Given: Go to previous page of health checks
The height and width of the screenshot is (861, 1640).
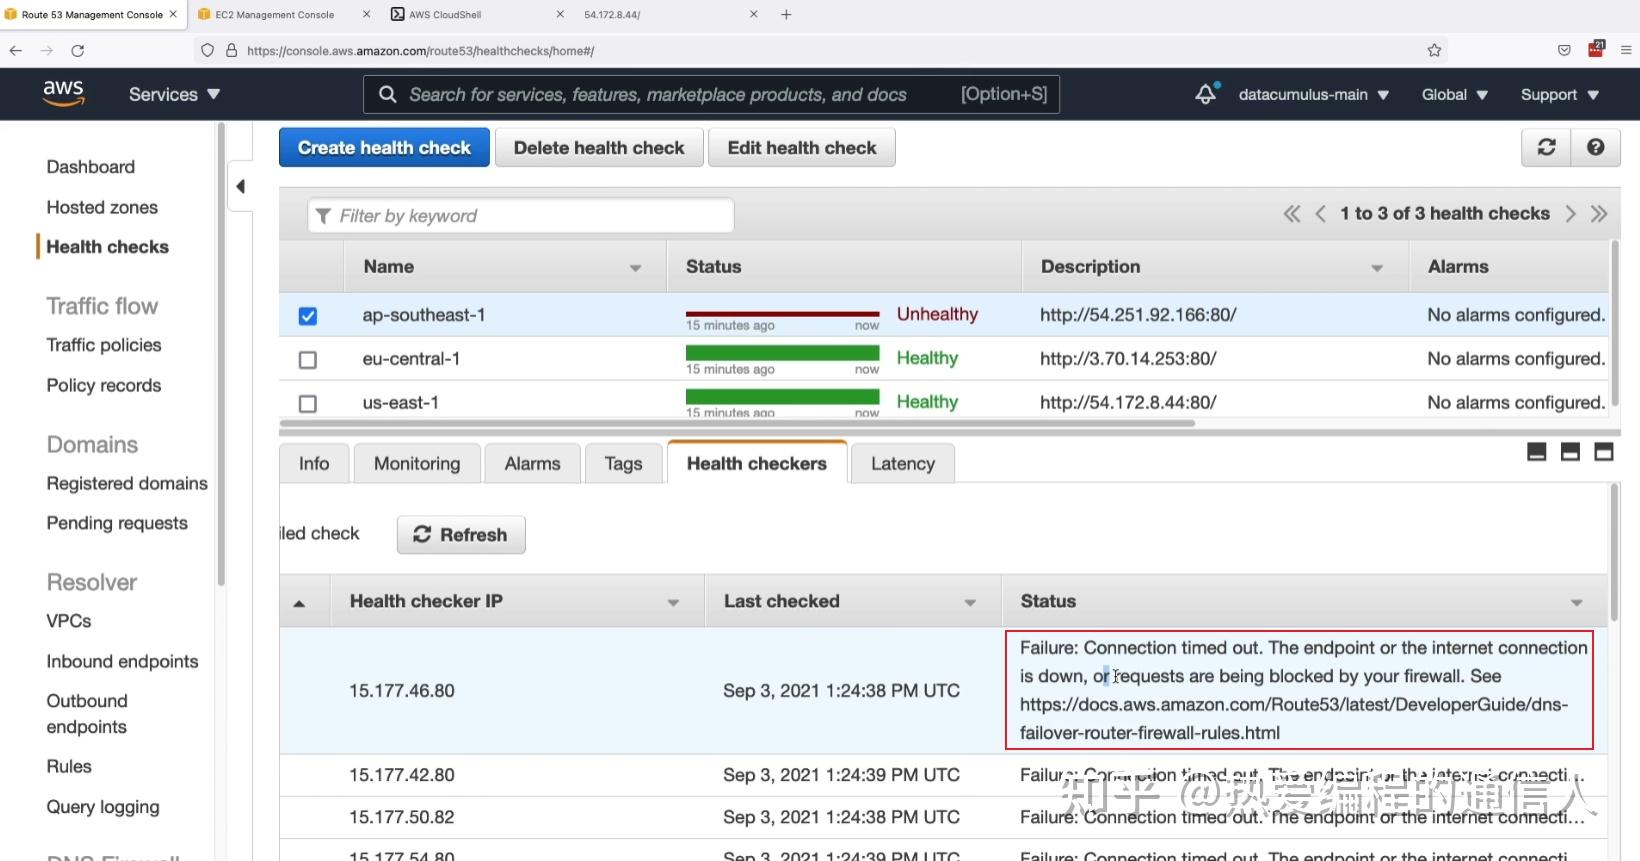Looking at the screenshot, I should point(1321,214).
